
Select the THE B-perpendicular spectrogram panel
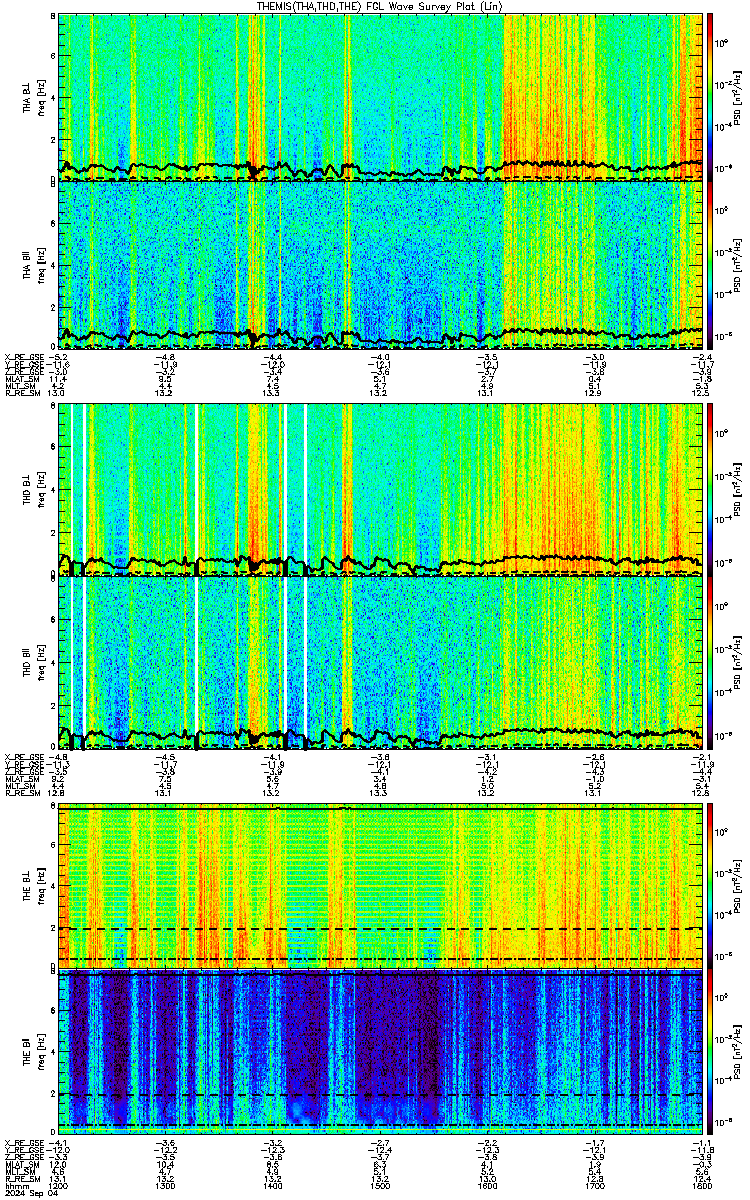(381, 886)
